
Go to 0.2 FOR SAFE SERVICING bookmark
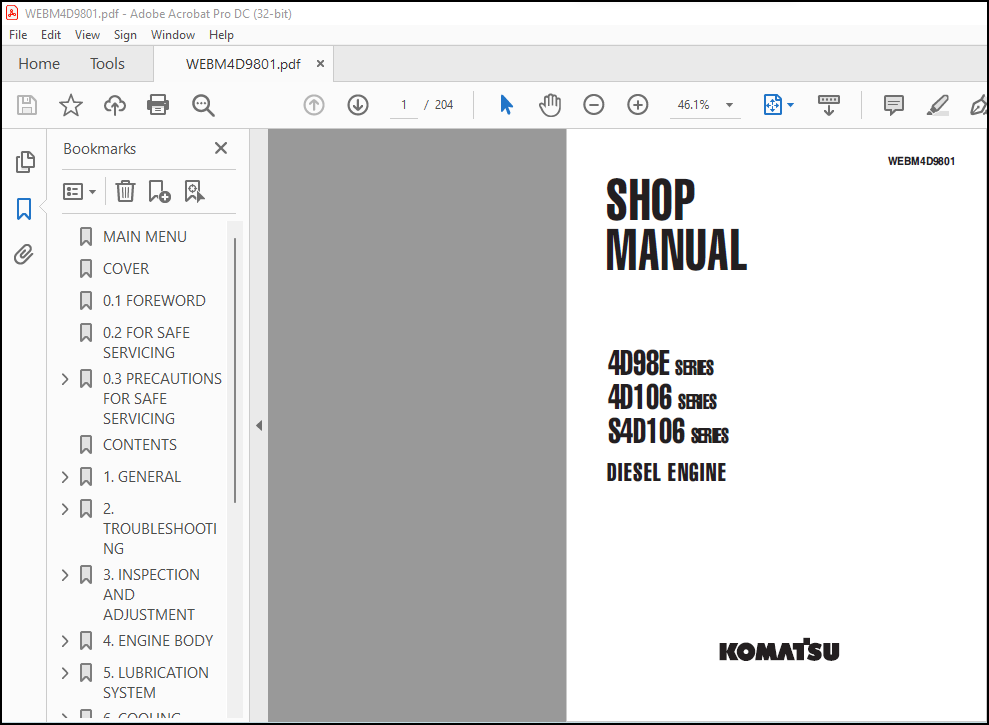146,343
